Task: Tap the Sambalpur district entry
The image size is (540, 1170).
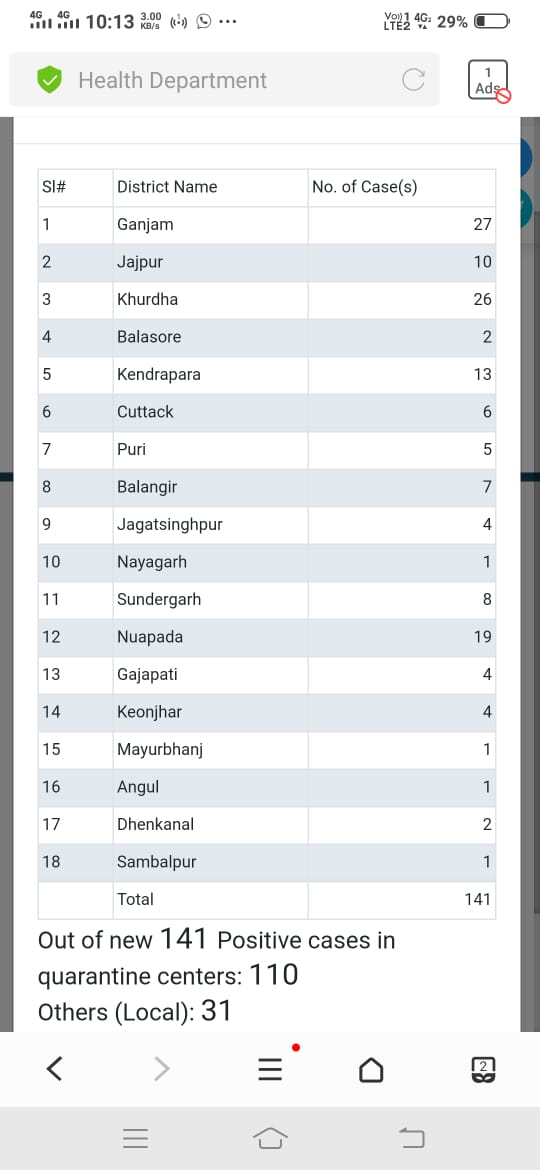Action: coord(267,863)
